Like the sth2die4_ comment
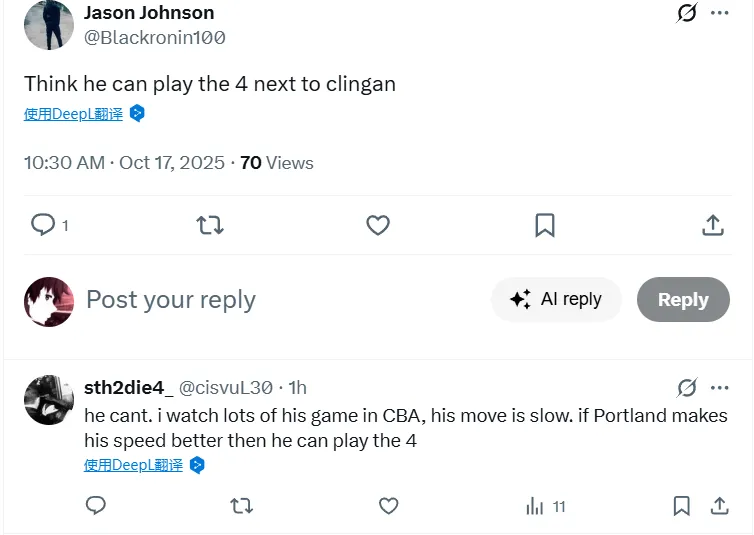Screen dimensions: 754x535 [388, 506]
